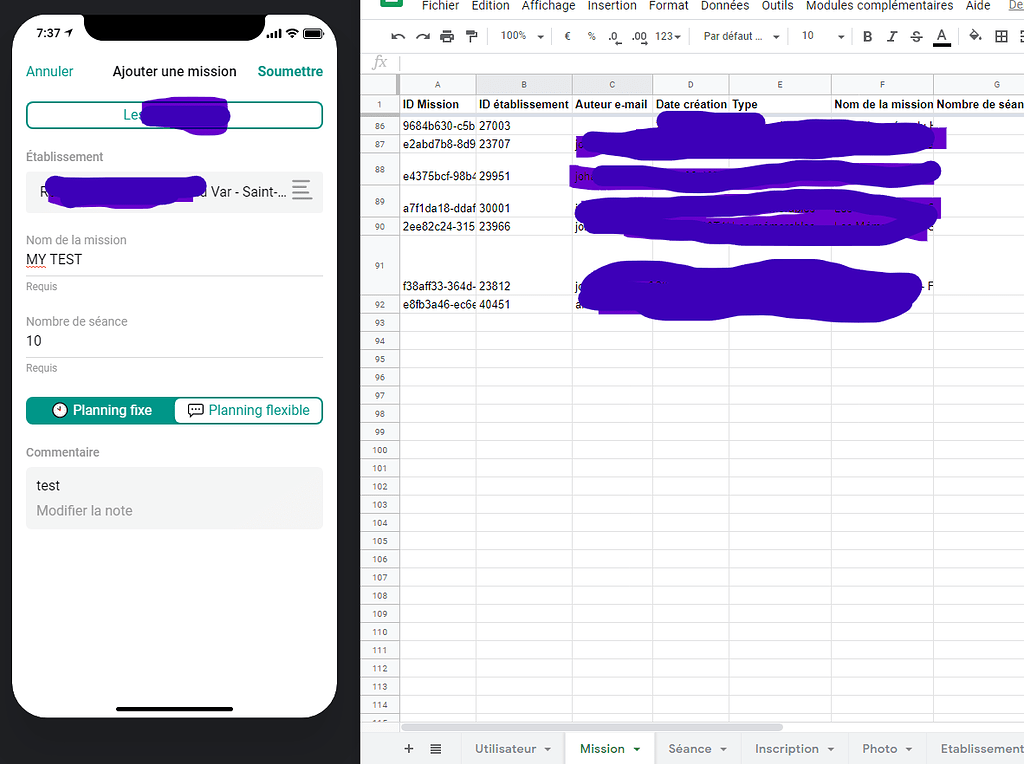Viewport: 1024px width, 764px height.
Task: Open the Données menu
Action: [x=724, y=7]
